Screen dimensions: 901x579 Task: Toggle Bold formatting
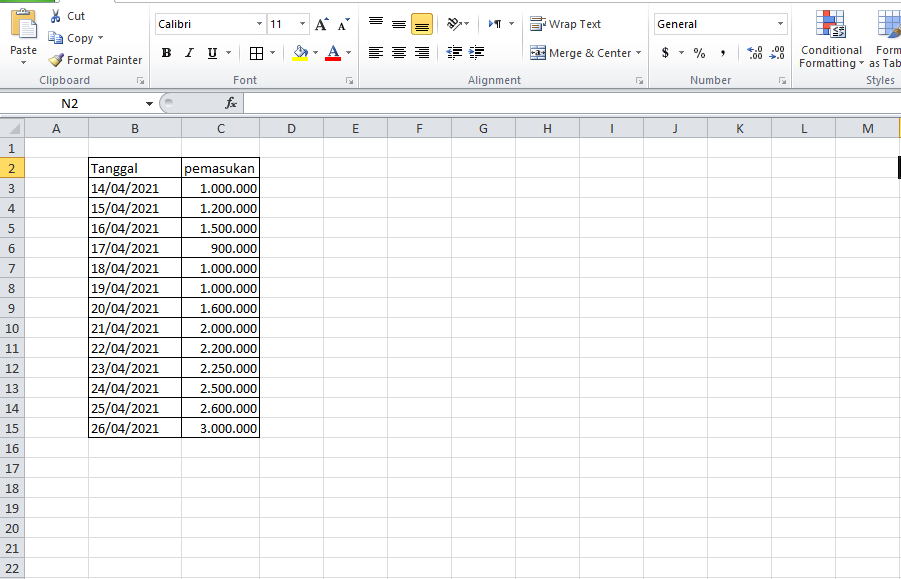[167, 53]
